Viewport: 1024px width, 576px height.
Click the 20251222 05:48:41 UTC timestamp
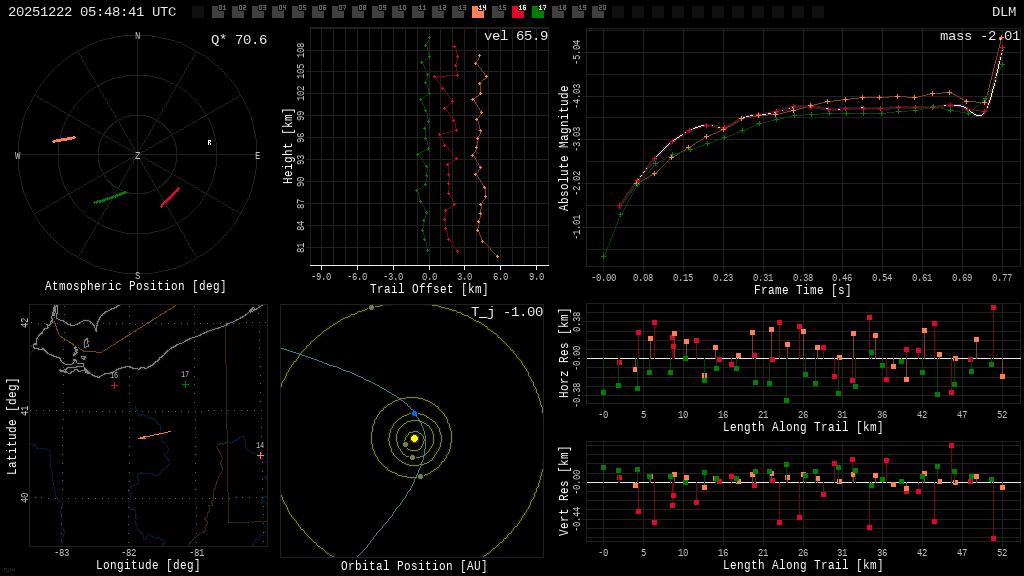coord(92,12)
